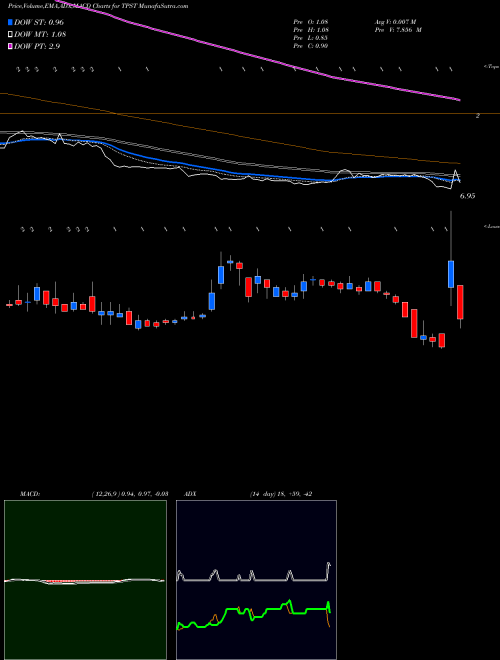This screenshot has height=660, width=500.
Task: Click the Pre V: 7.856 M volume readout
Action: (x=397, y=30)
